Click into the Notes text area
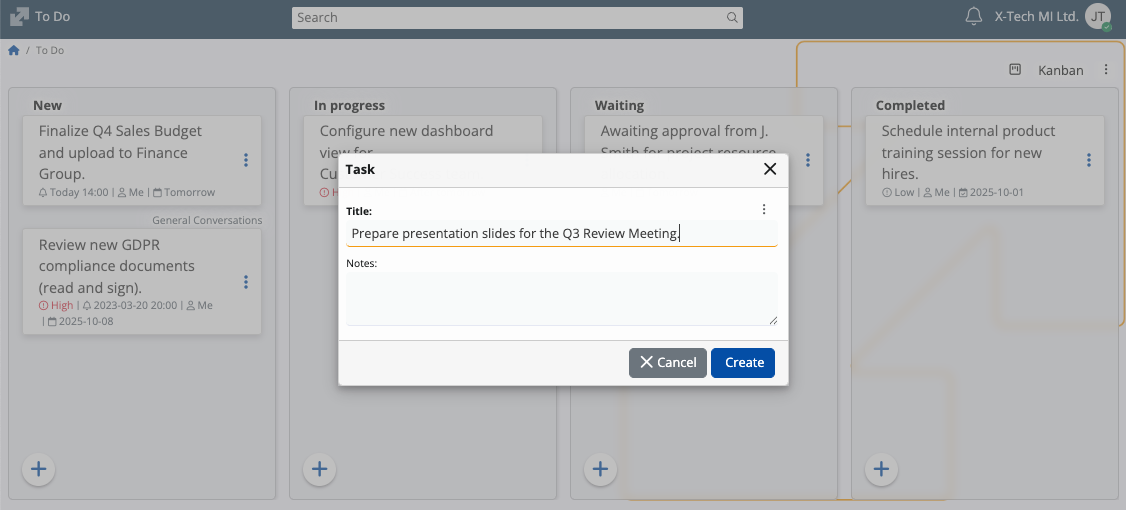The width and height of the screenshot is (1126, 510). point(561,298)
